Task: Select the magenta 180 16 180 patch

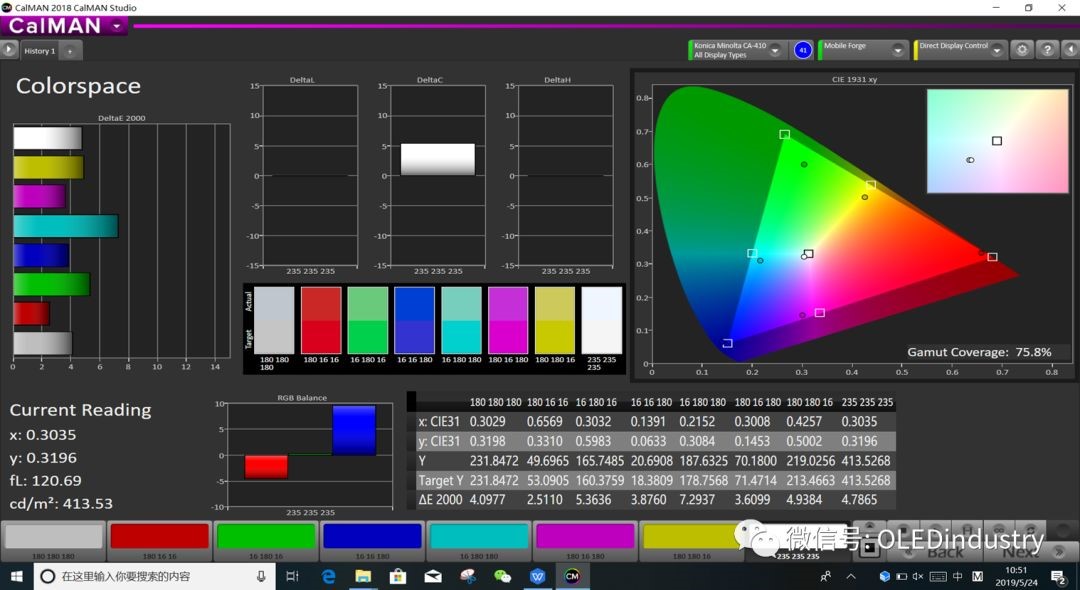Action: point(585,538)
